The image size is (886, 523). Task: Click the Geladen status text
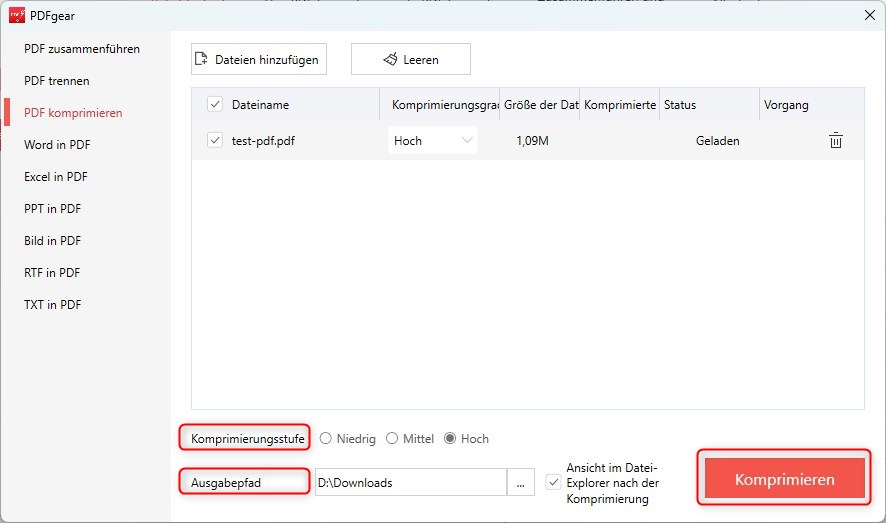718,141
